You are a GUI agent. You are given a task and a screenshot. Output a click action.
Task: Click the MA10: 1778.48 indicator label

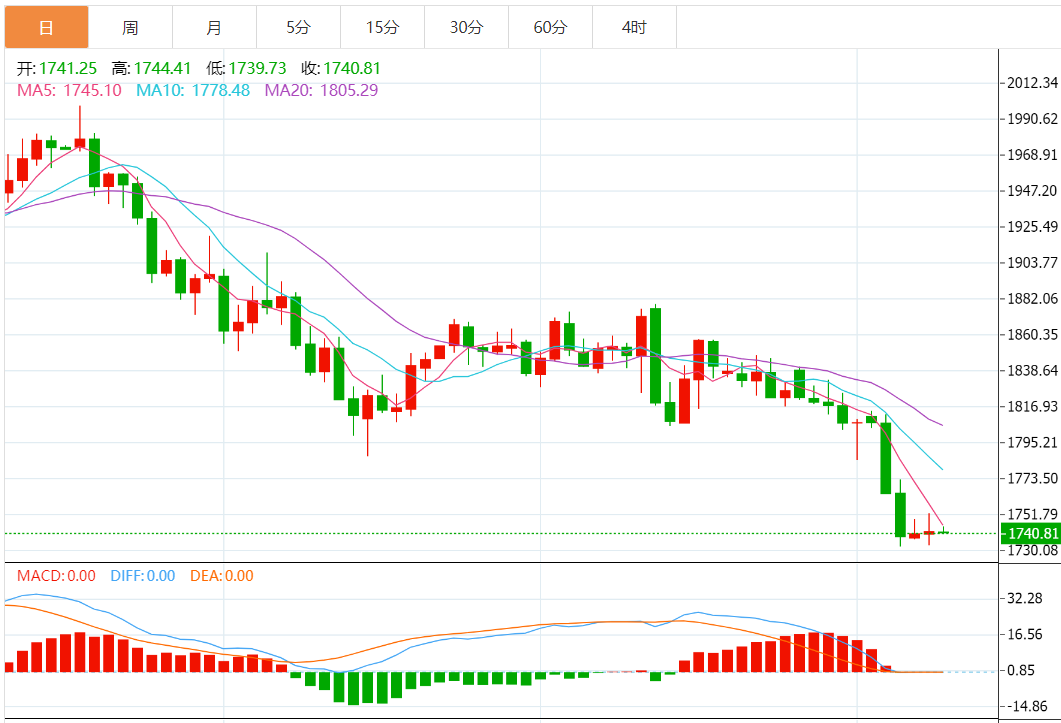tap(193, 90)
